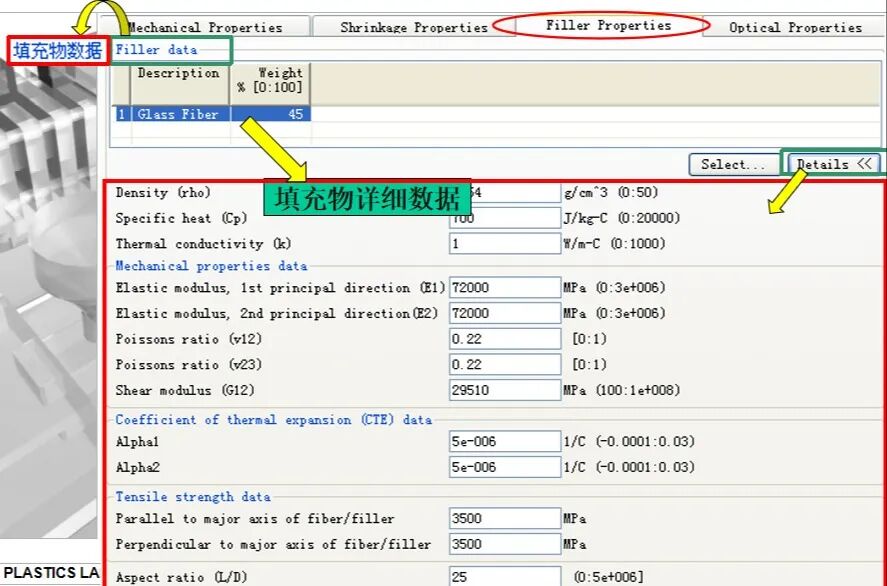Collapse the filler details with Details <<
This screenshot has height=586, width=887.
click(834, 164)
